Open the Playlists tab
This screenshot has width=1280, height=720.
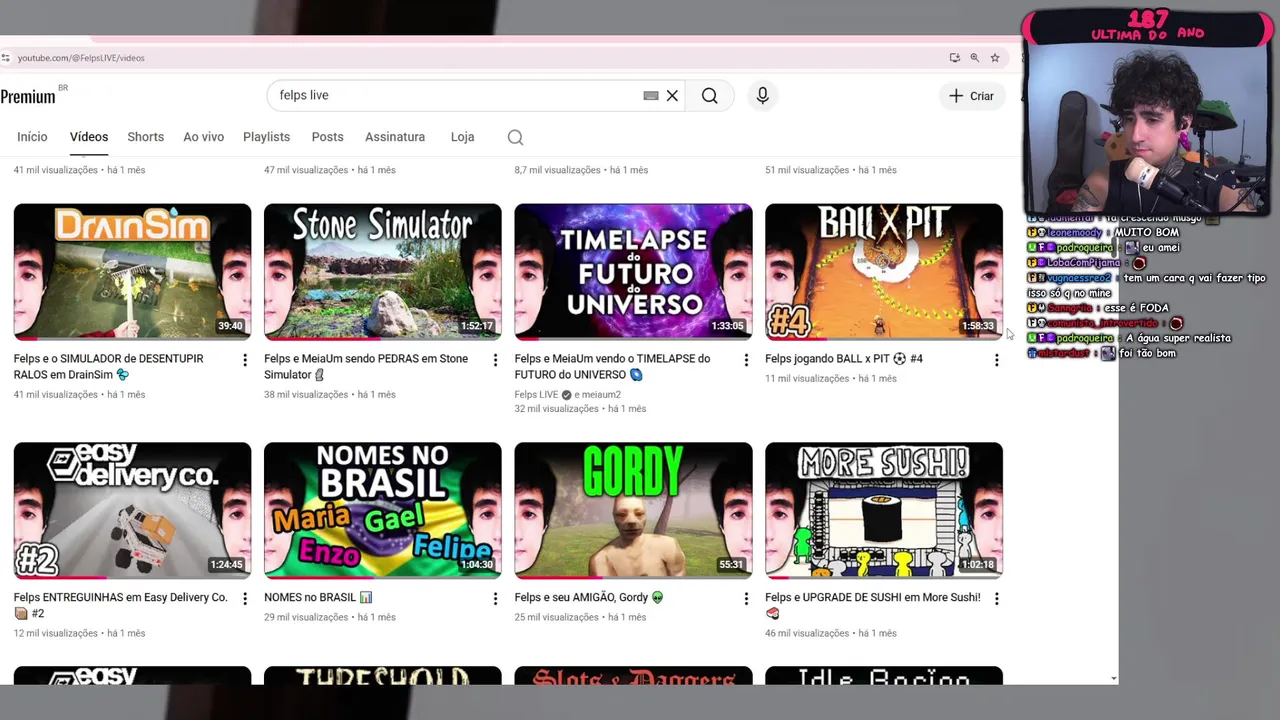[x=266, y=137]
